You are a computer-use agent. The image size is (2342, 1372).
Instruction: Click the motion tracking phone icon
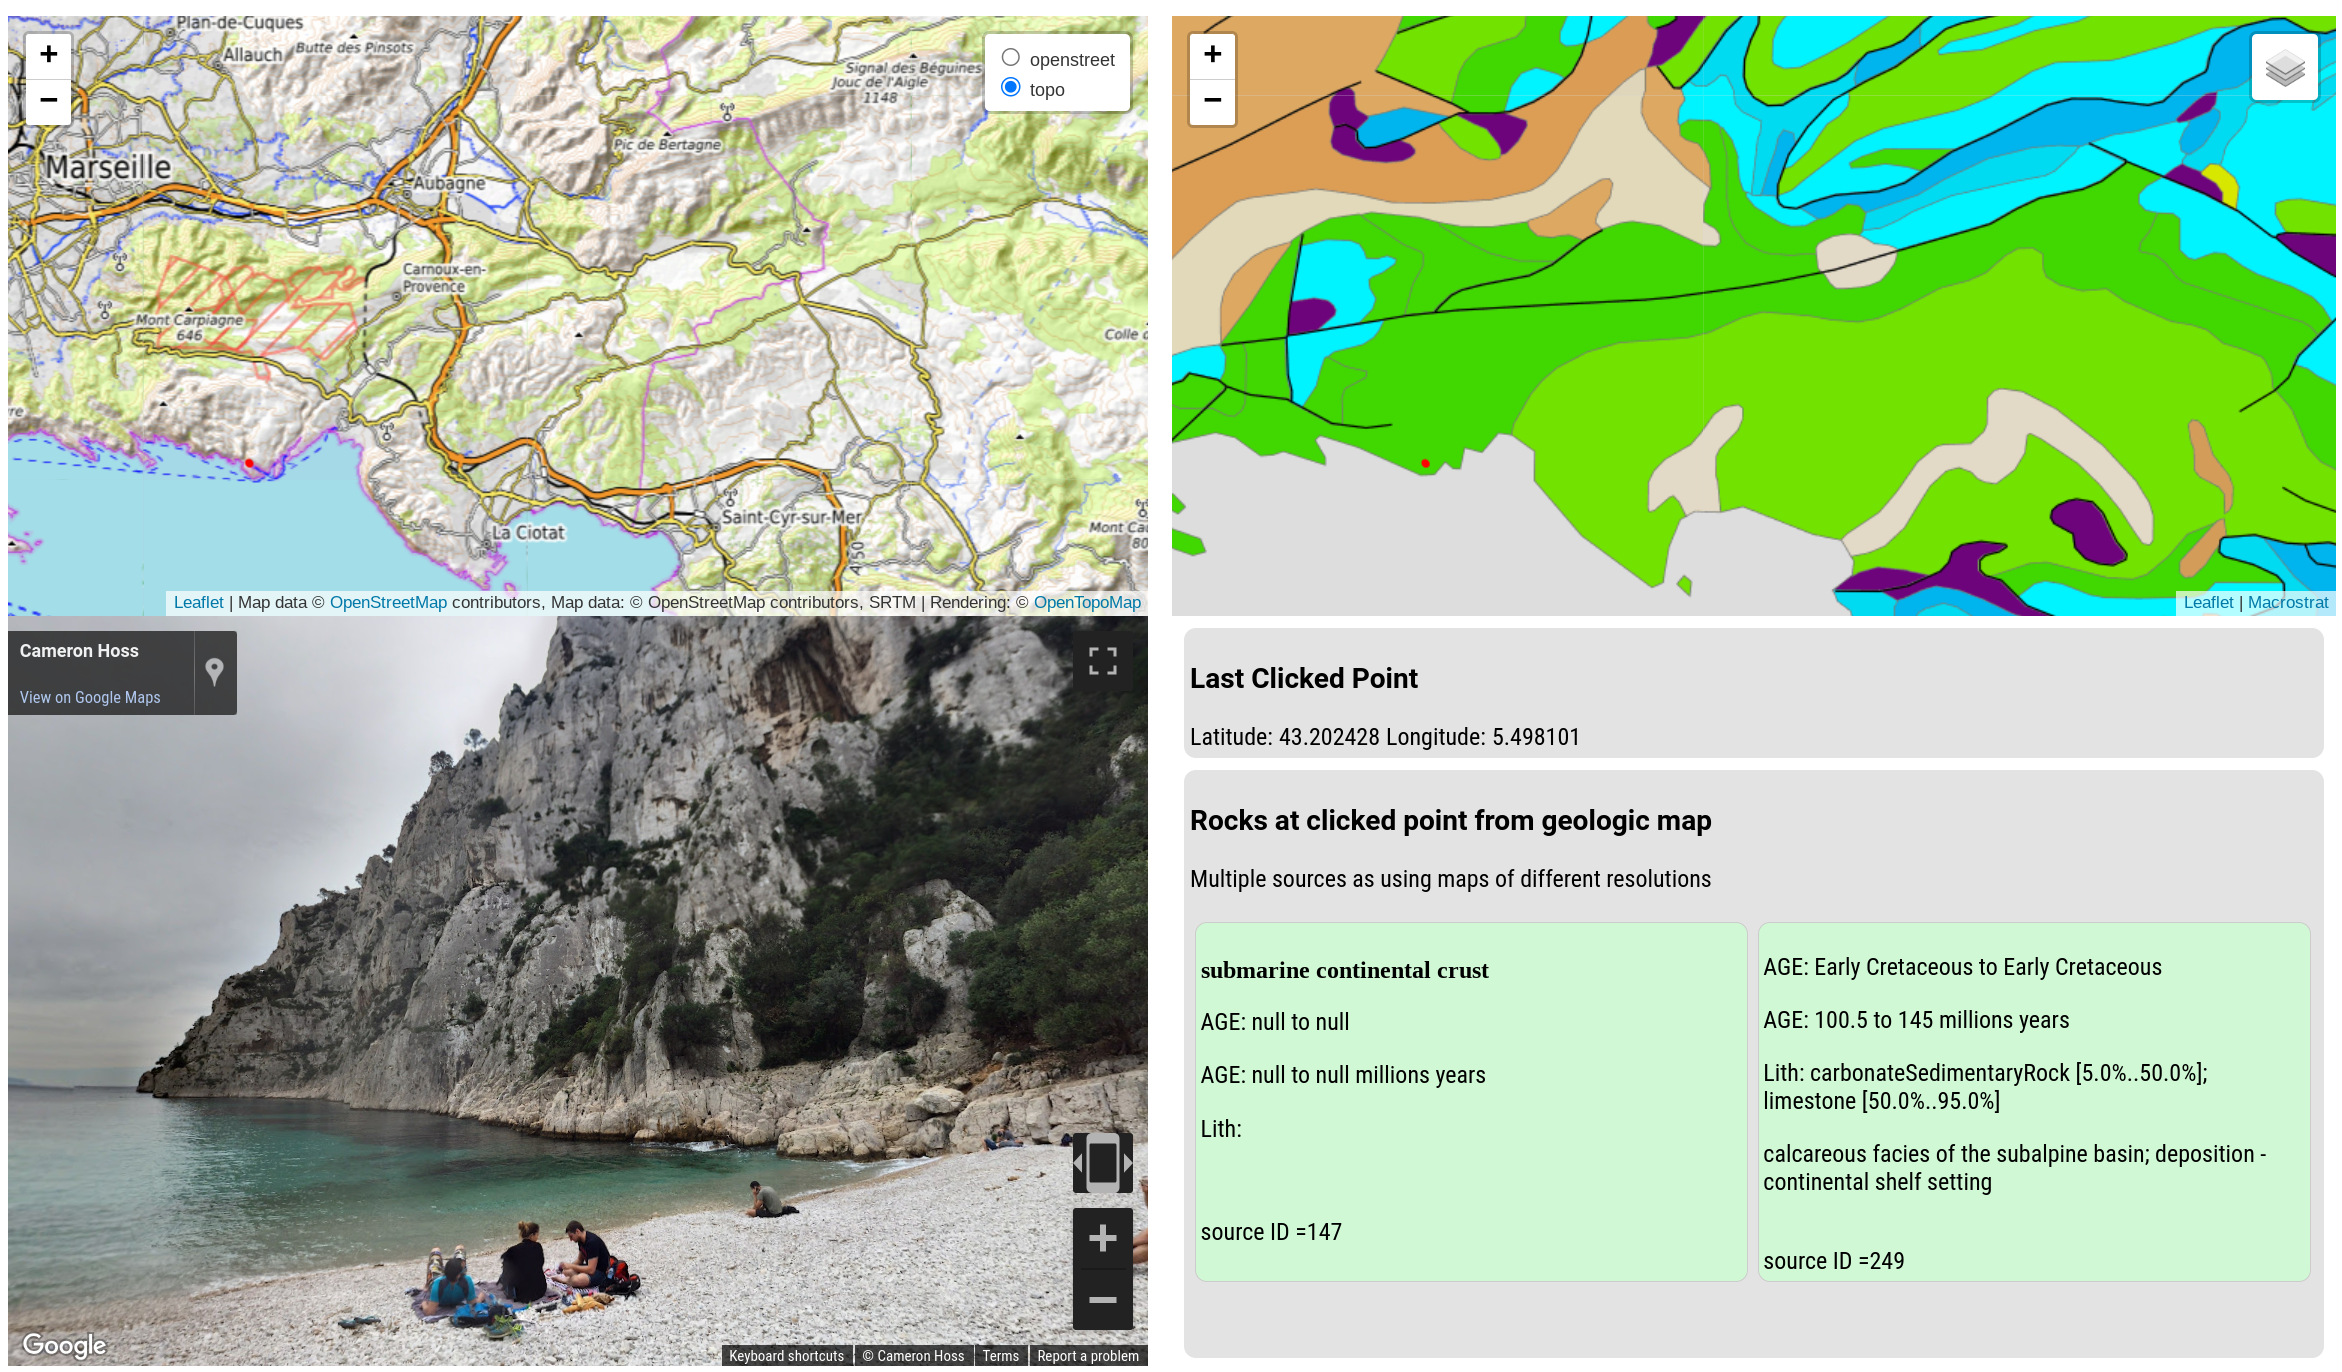[1102, 1163]
